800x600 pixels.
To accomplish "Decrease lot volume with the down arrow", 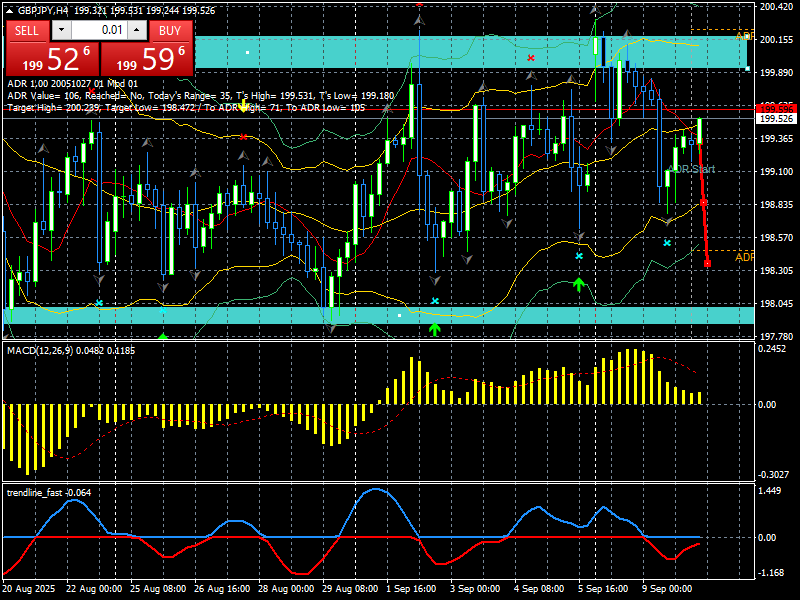I will click(x=61, y=30).
